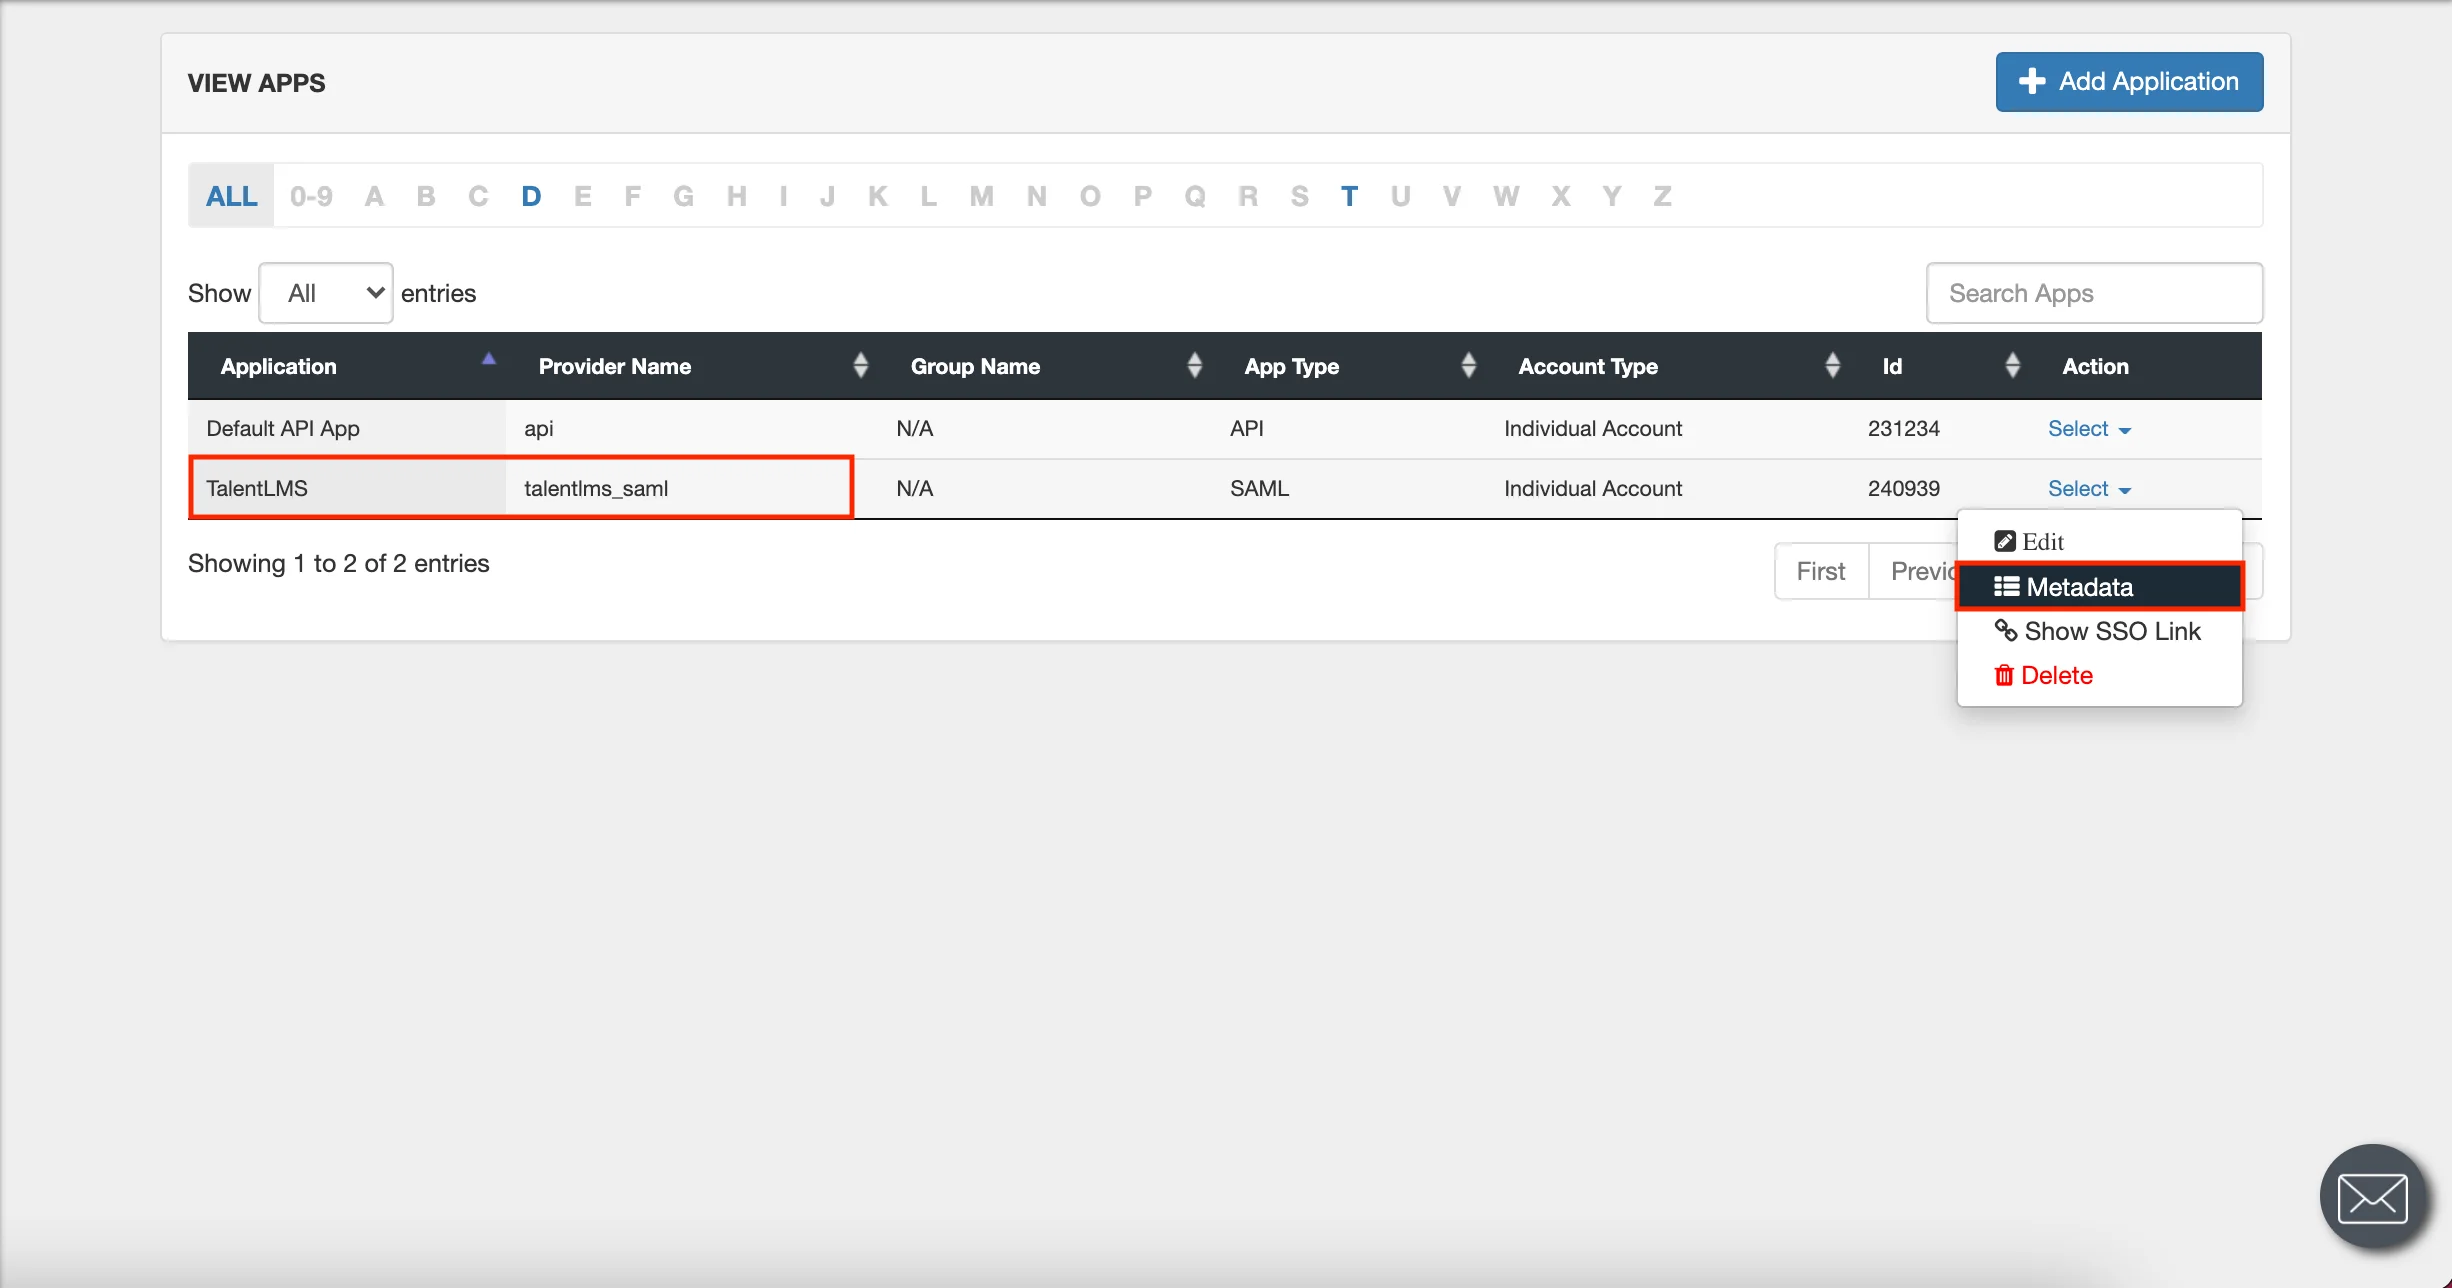Viewport: 2452px width, 1288px height.
Task: Filter apps by letter T
Action: pos(1349,196)
